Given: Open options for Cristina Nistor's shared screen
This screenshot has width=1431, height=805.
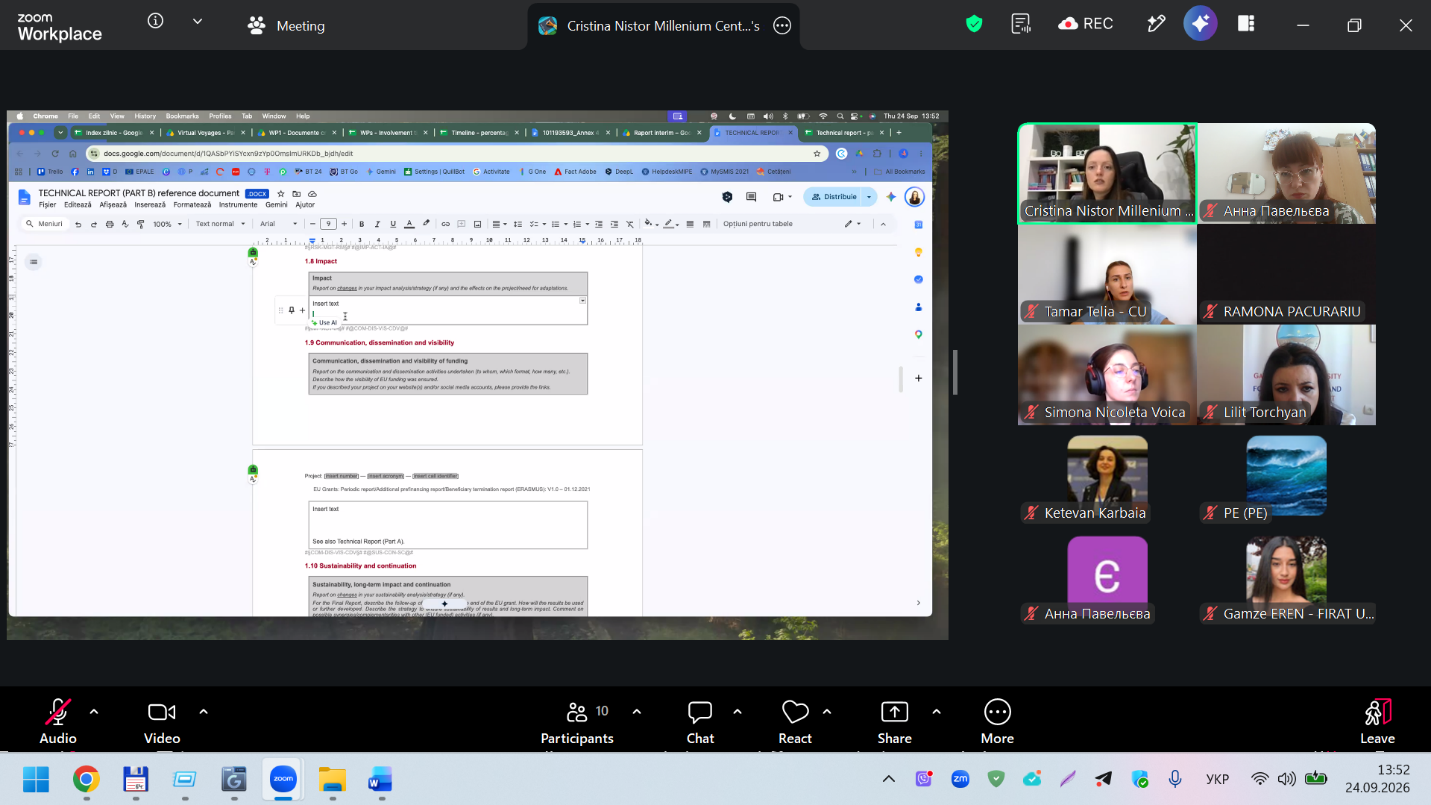Looking at the screenshot, I should pos(783,26).
